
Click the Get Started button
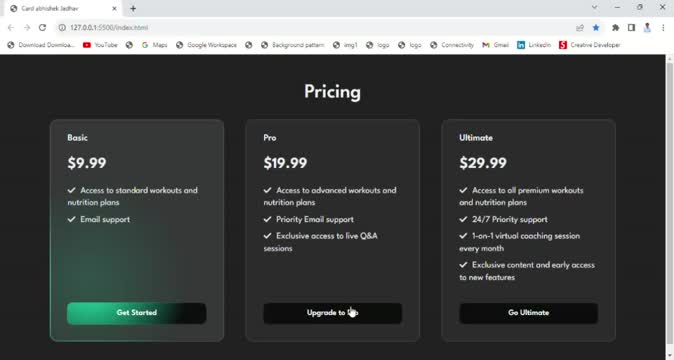coord(137,313)
